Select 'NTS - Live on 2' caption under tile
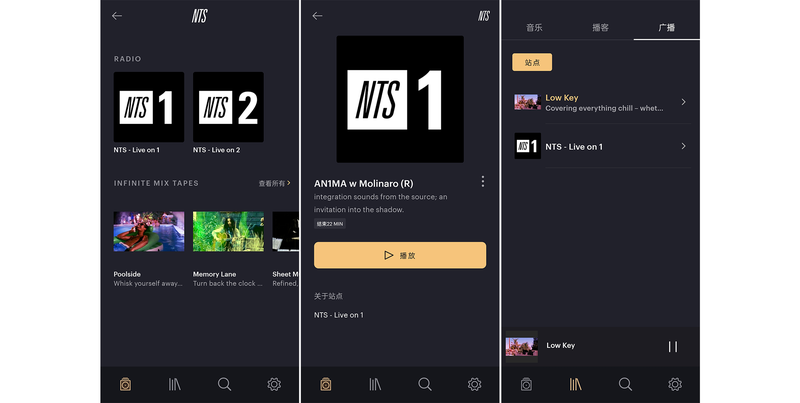Screen dimensions: 800x403 (216, 150)
